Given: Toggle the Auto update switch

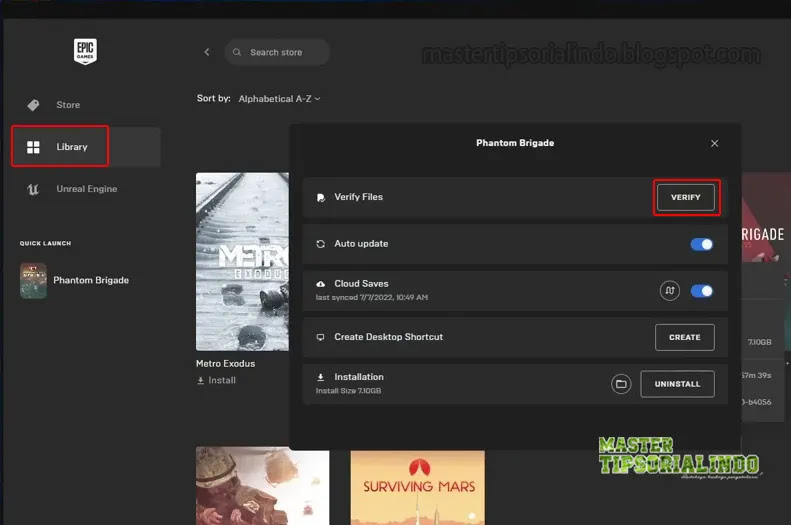Looking at the screenshot, I should pos(702,244).
